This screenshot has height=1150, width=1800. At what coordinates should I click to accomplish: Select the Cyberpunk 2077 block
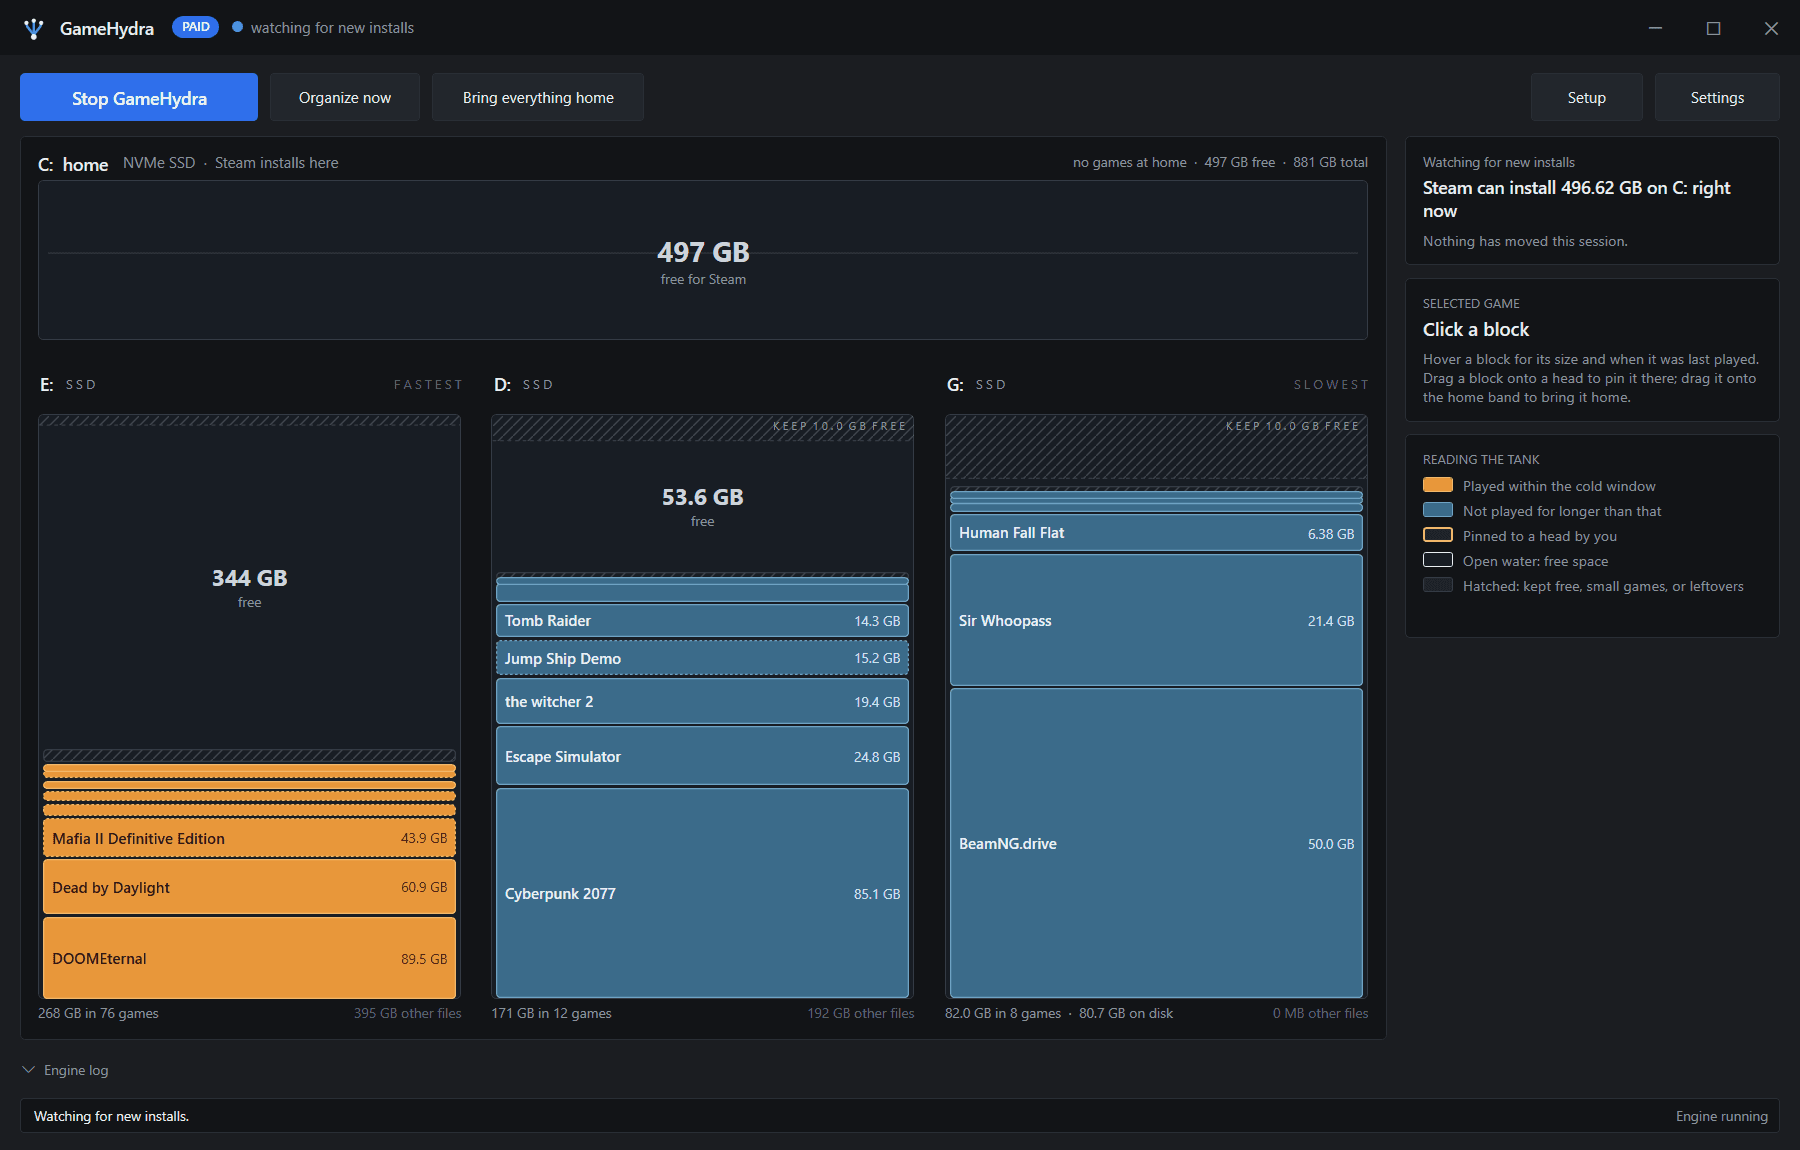[702, 893]
